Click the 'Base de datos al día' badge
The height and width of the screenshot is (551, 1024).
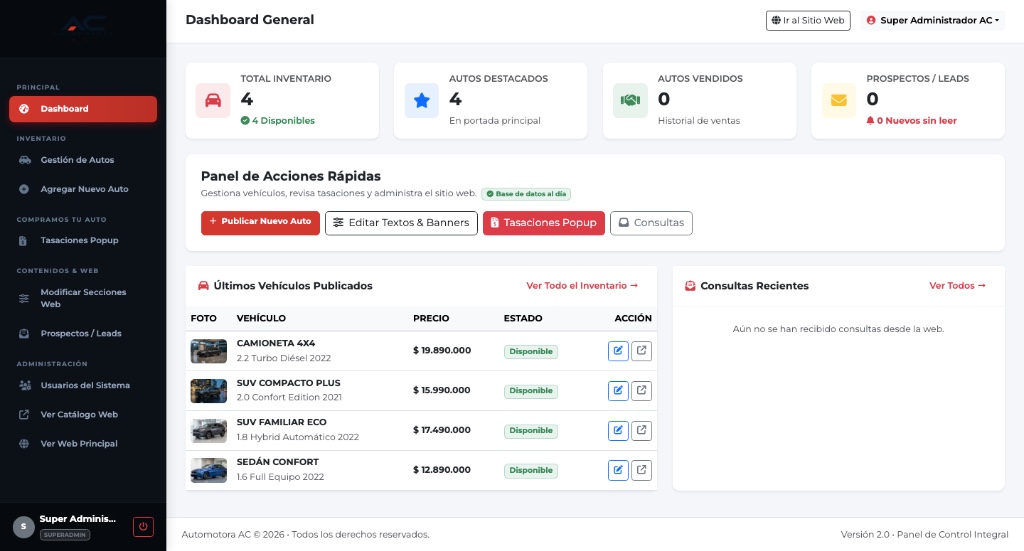pos(526,194)
